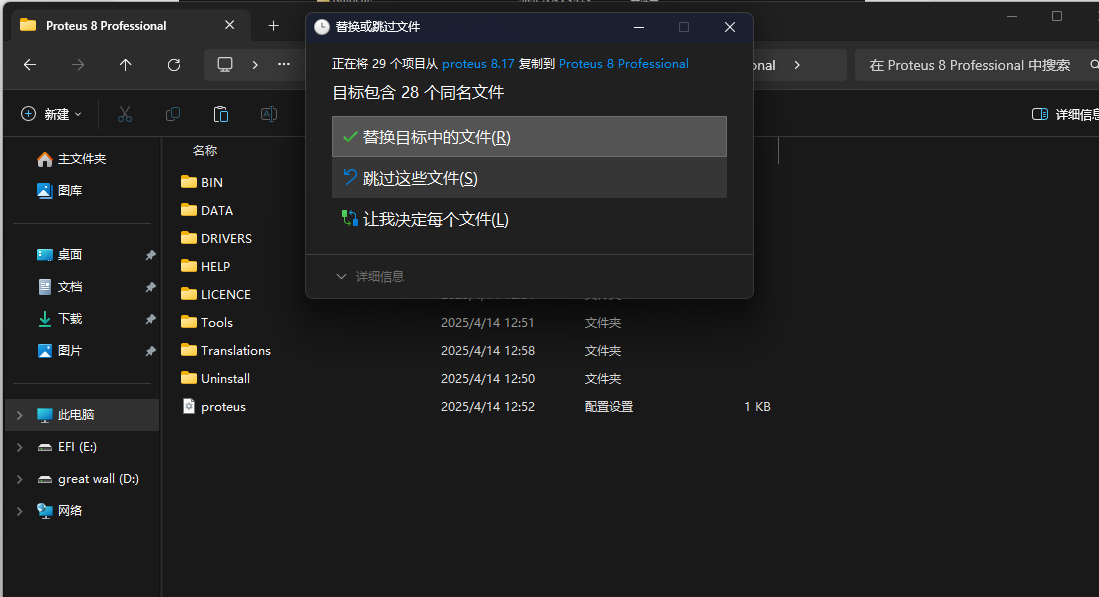The height and width of the screenshot is (597, 1099).
Task: Click the chevron after truncated path in address bar
Action: (x=797, y=64)
